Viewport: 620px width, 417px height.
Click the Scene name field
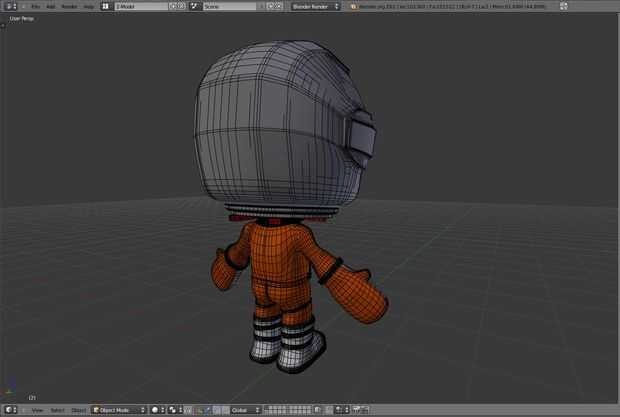click(x=230, y=6)
